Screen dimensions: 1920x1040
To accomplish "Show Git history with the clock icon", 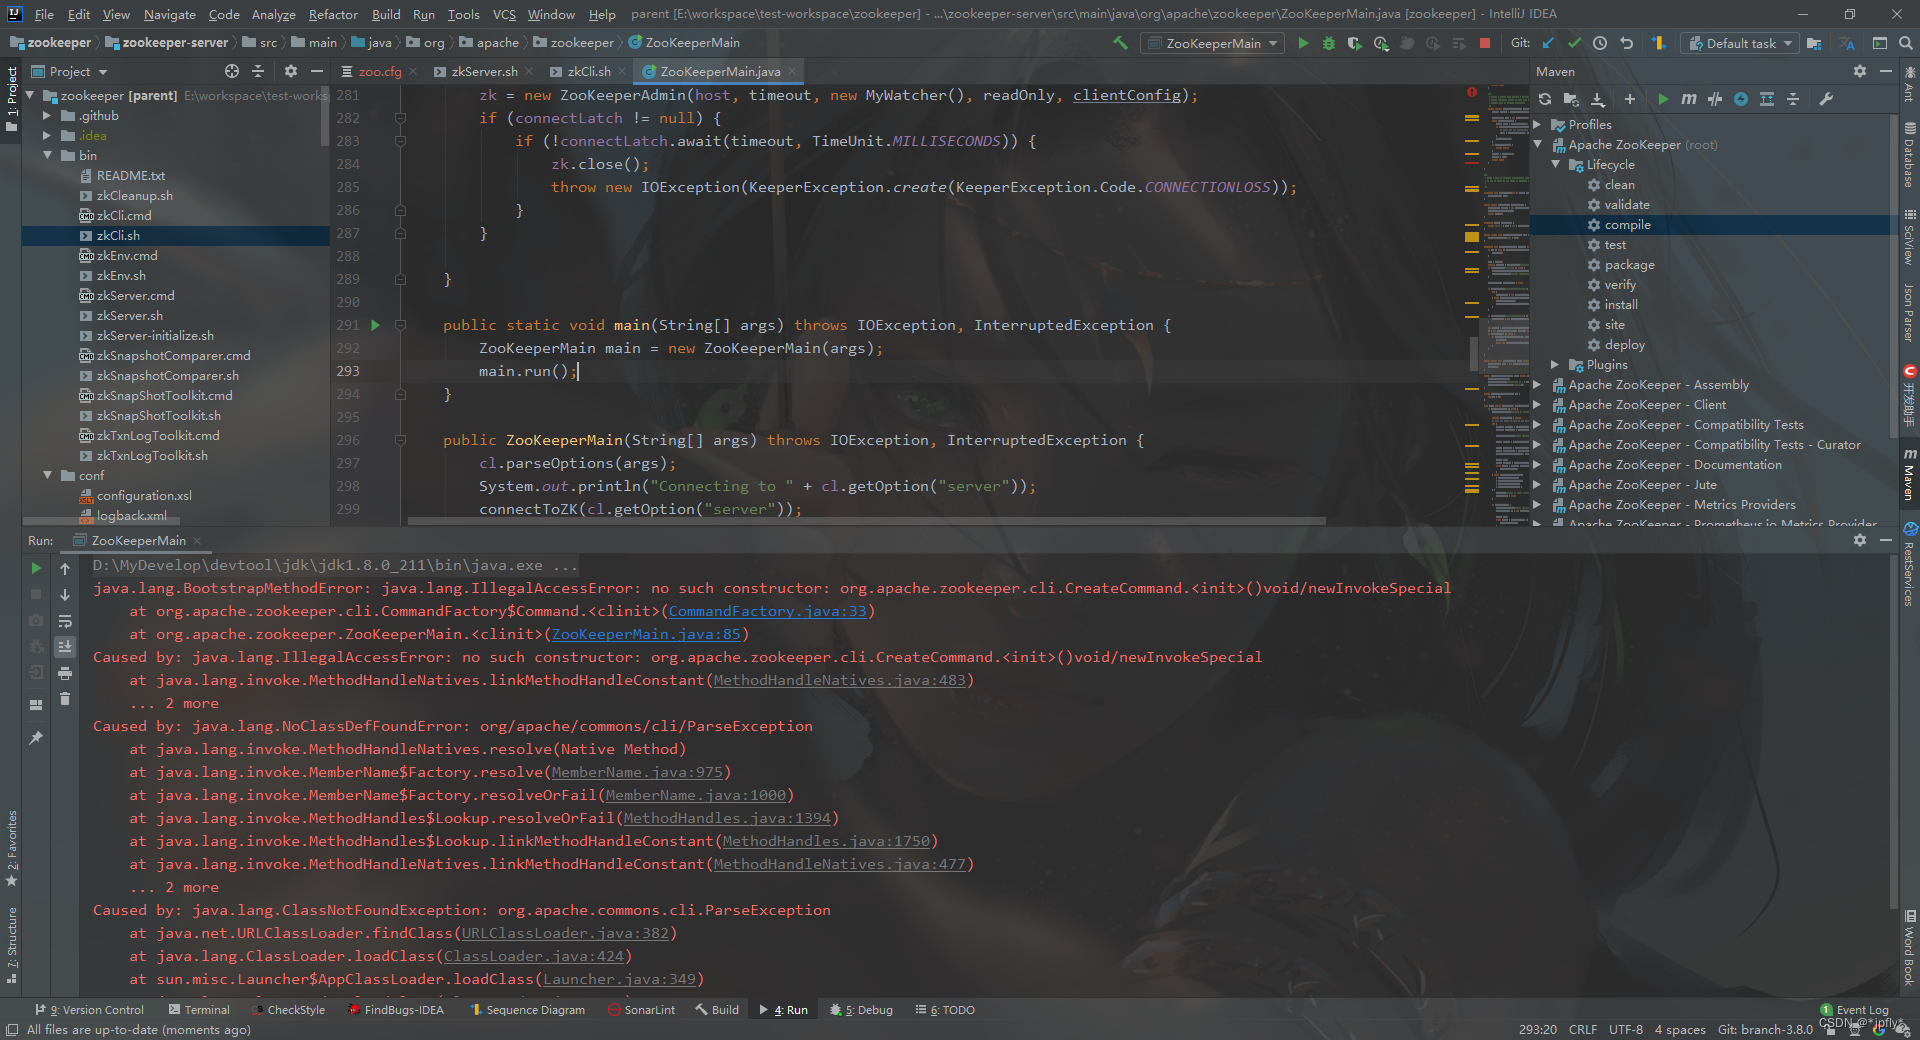I will click(1600, 43).
